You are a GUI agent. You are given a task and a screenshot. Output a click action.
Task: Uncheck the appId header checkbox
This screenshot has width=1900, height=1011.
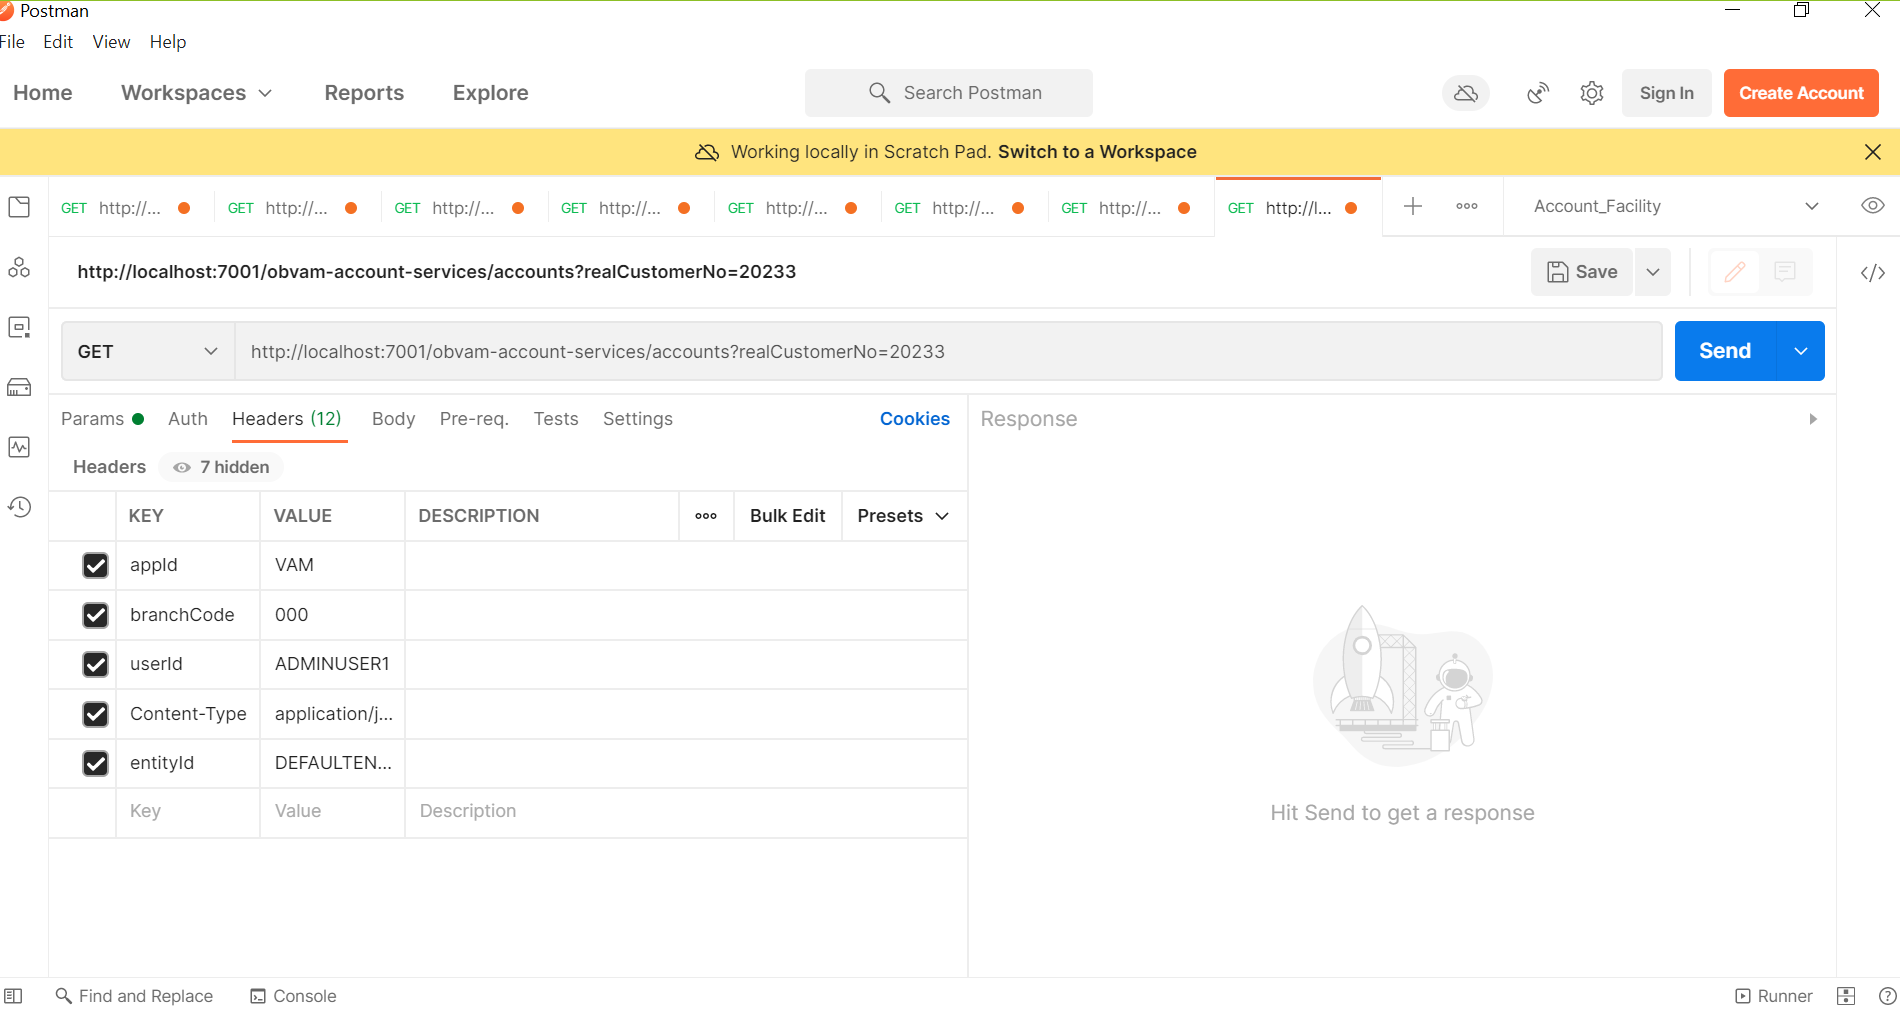(95, 566)
